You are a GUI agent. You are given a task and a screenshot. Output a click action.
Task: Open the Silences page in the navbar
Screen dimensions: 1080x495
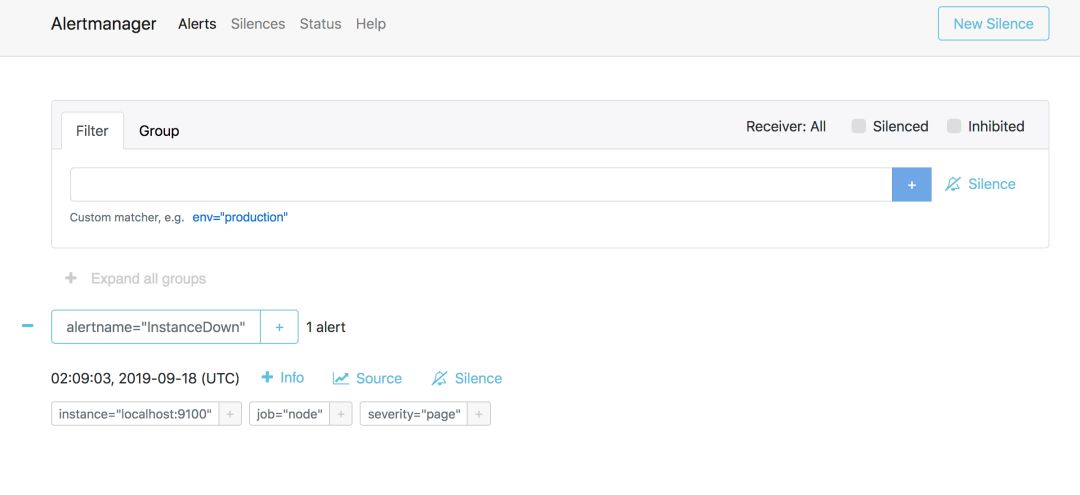click(258, 24)
